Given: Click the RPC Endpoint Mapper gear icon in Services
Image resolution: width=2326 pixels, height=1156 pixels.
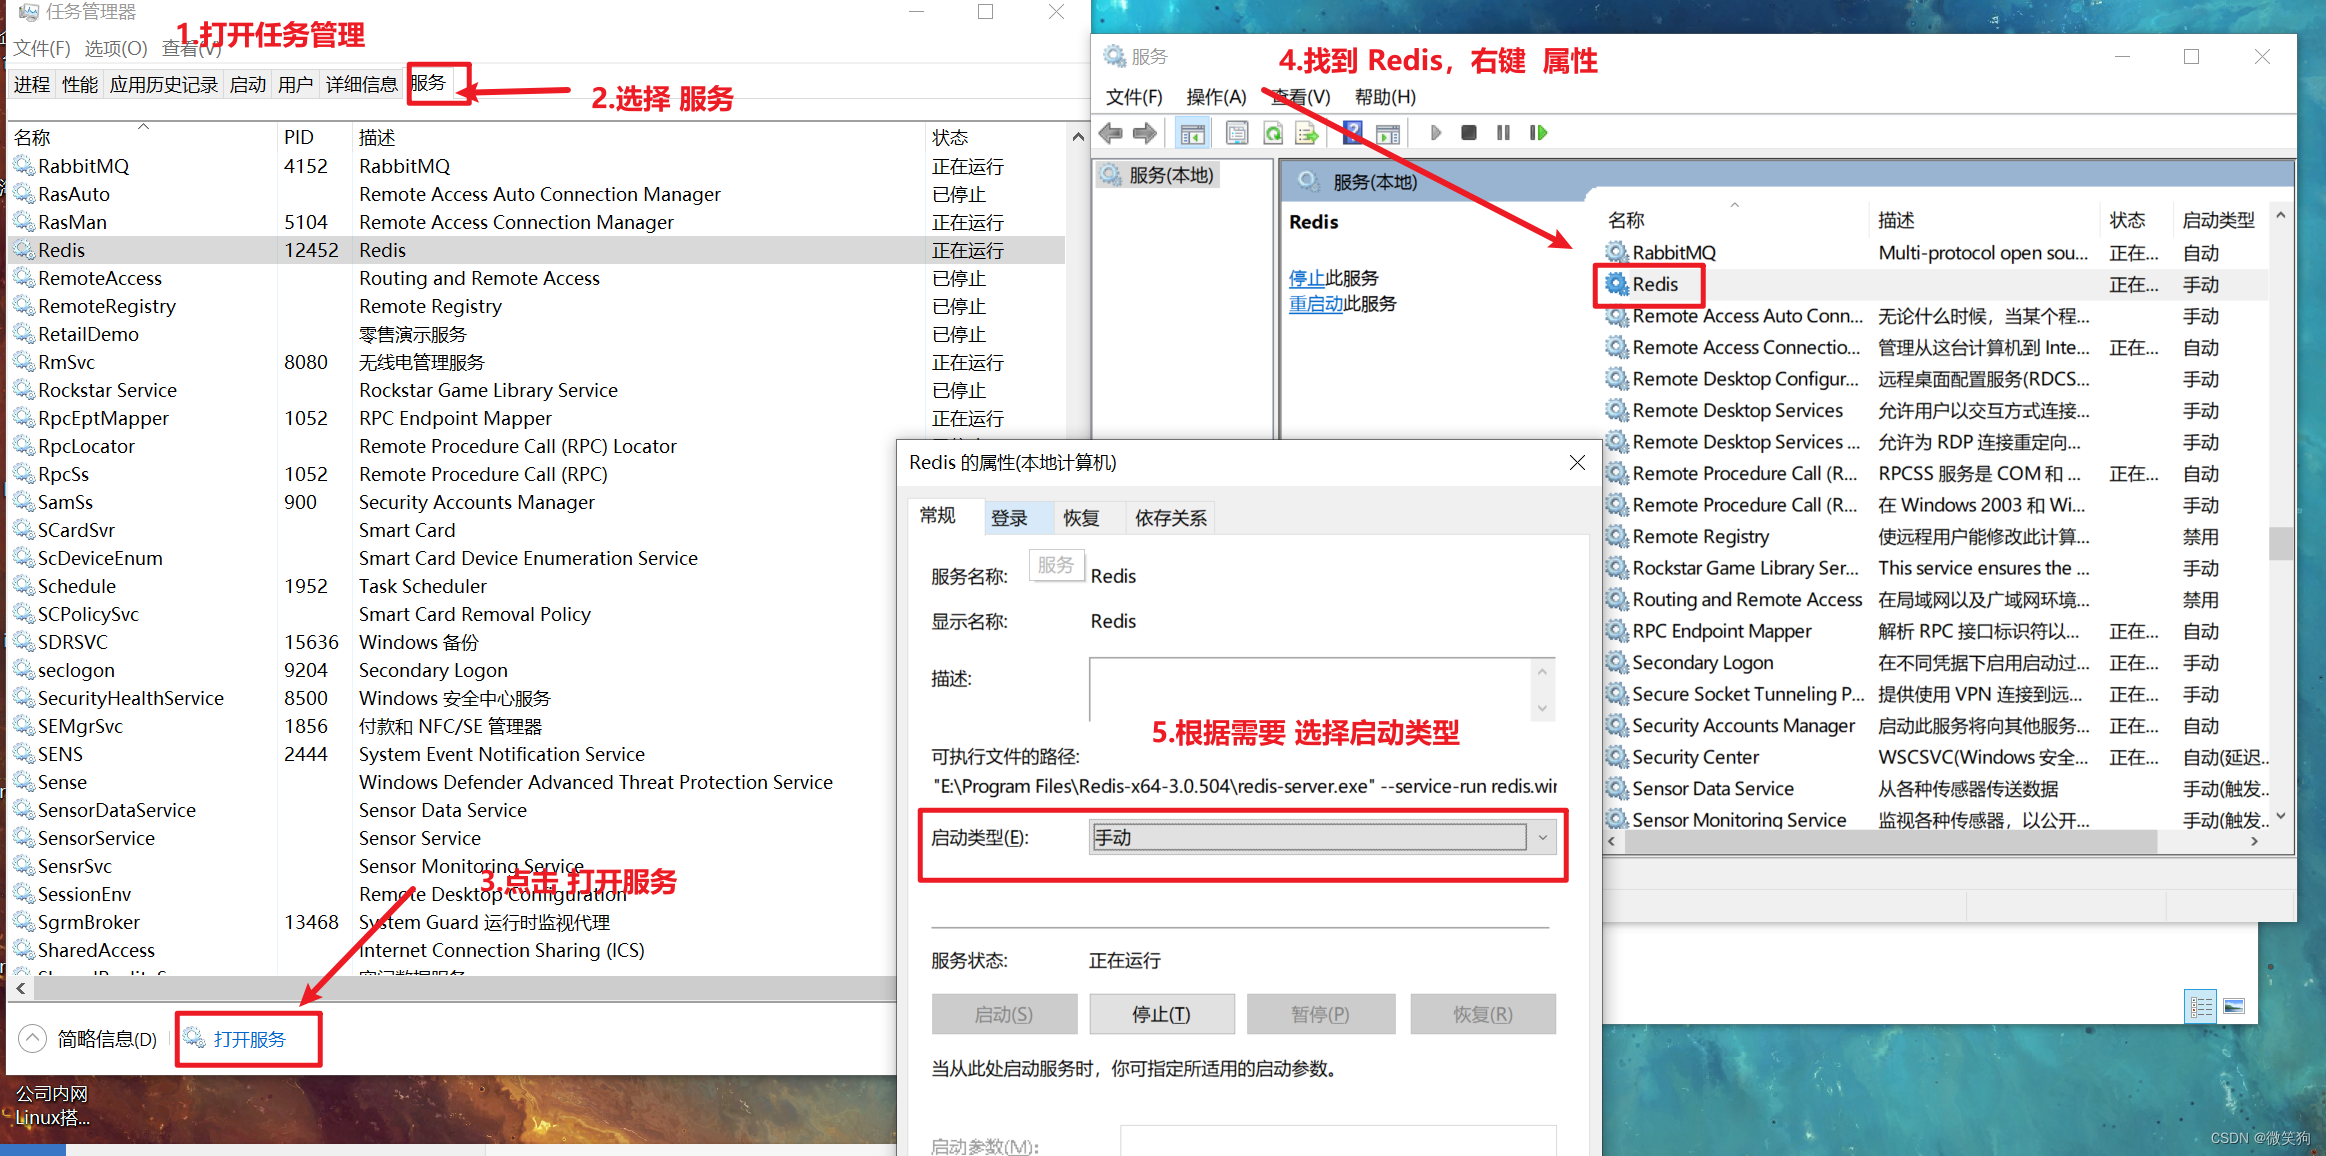Looking at the screenshot, I should point(1616,631).
